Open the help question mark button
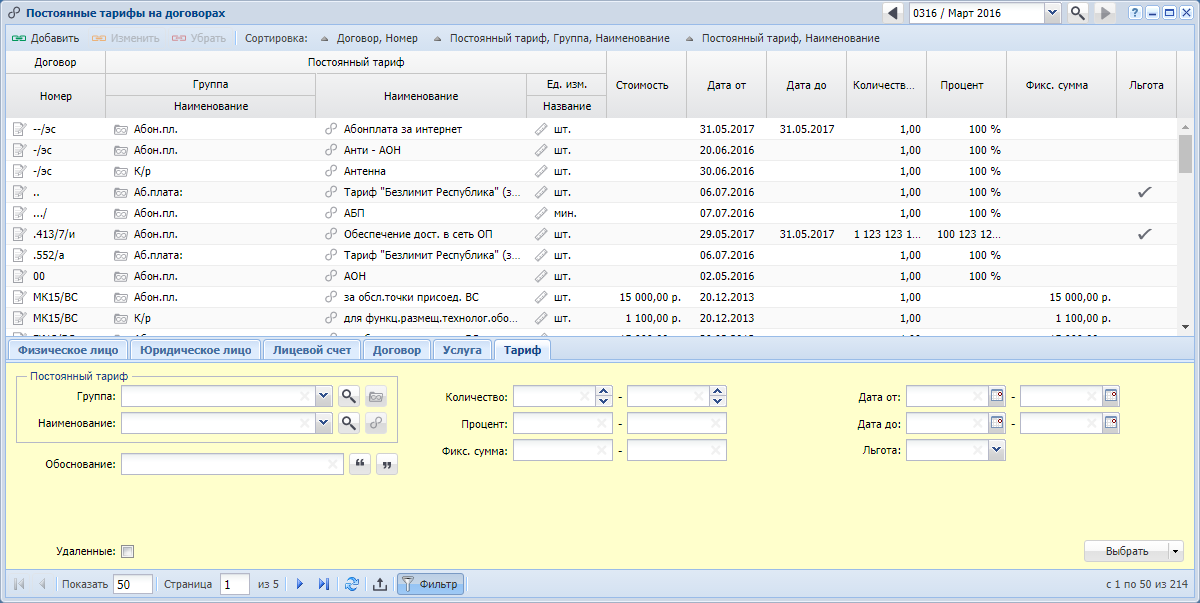This screenshot has height=603, width=1200. [1135, 13]
